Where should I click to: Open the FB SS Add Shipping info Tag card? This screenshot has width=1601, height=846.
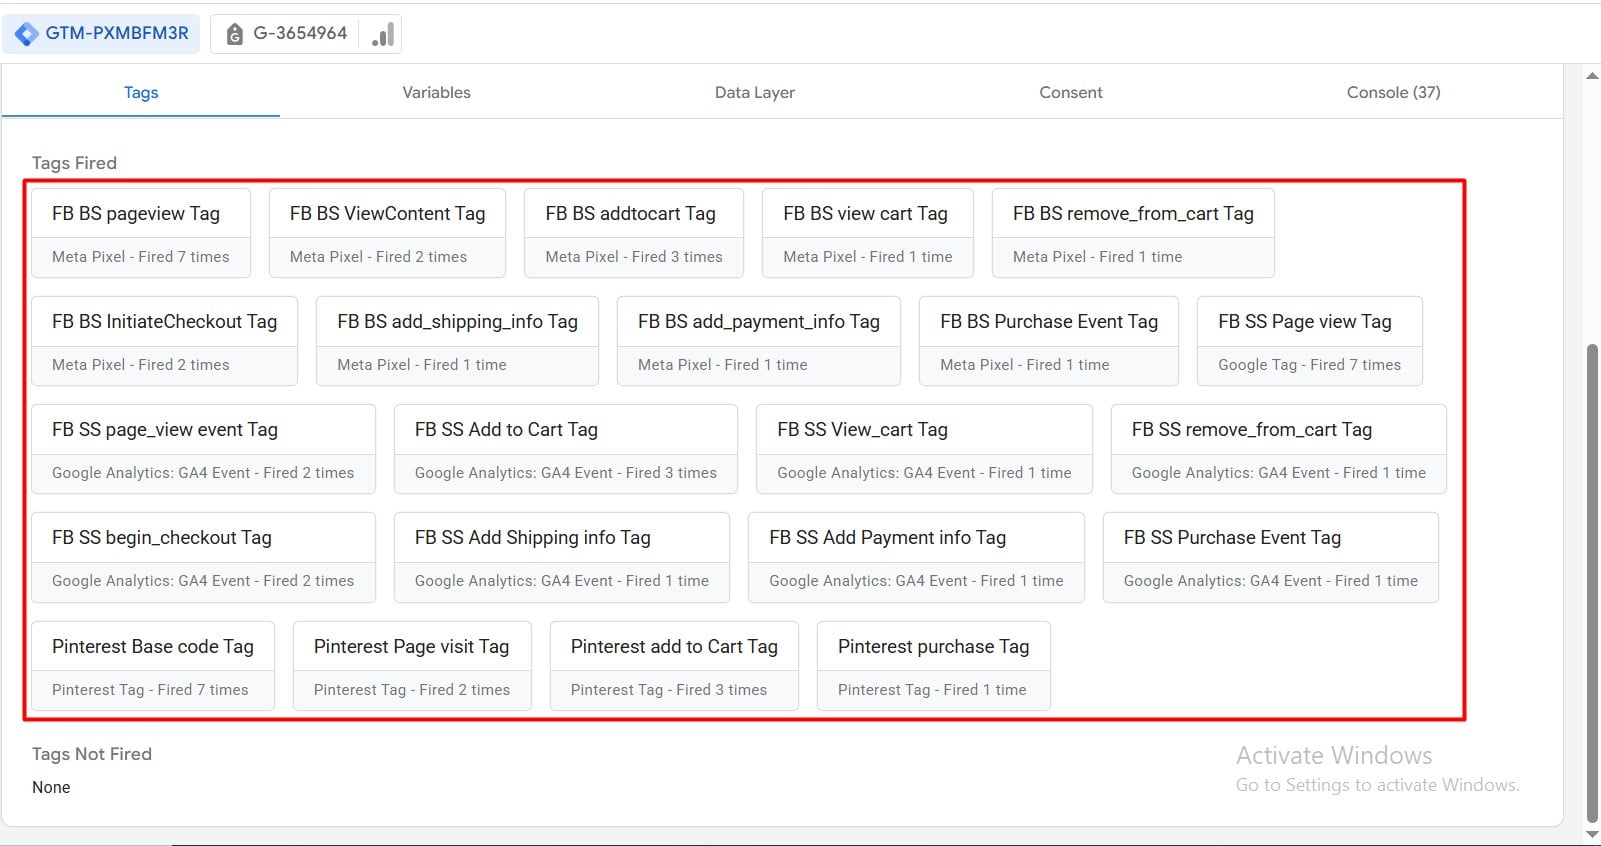(x=562, y=557)
